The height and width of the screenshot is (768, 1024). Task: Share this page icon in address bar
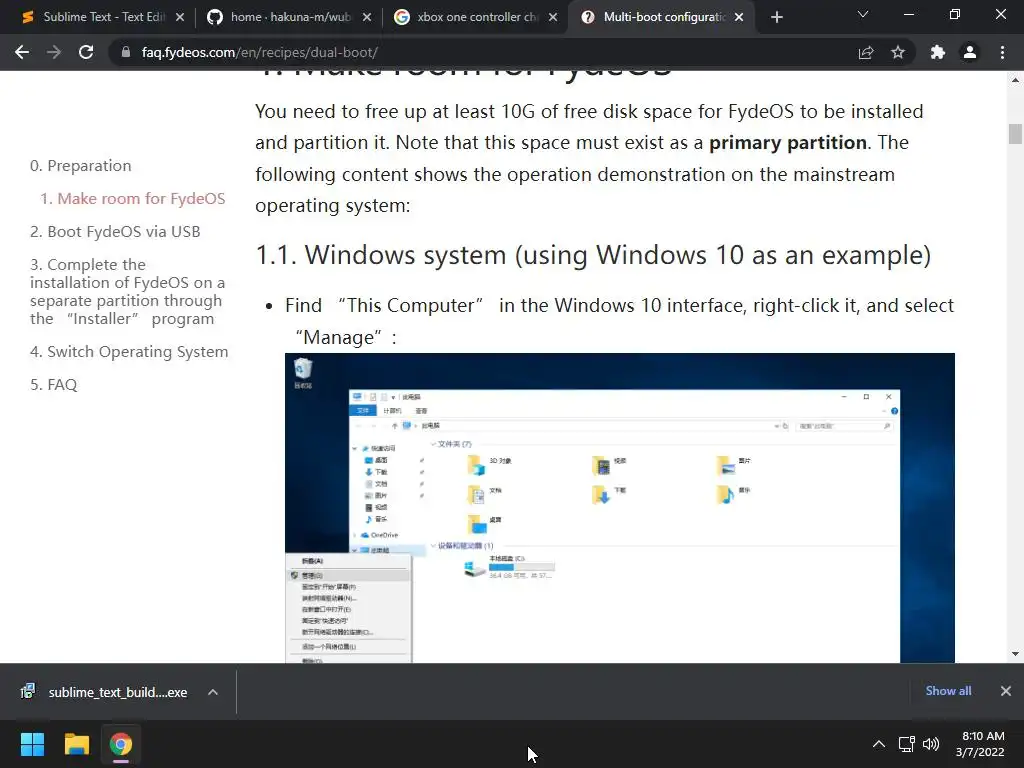pos(866,52)
